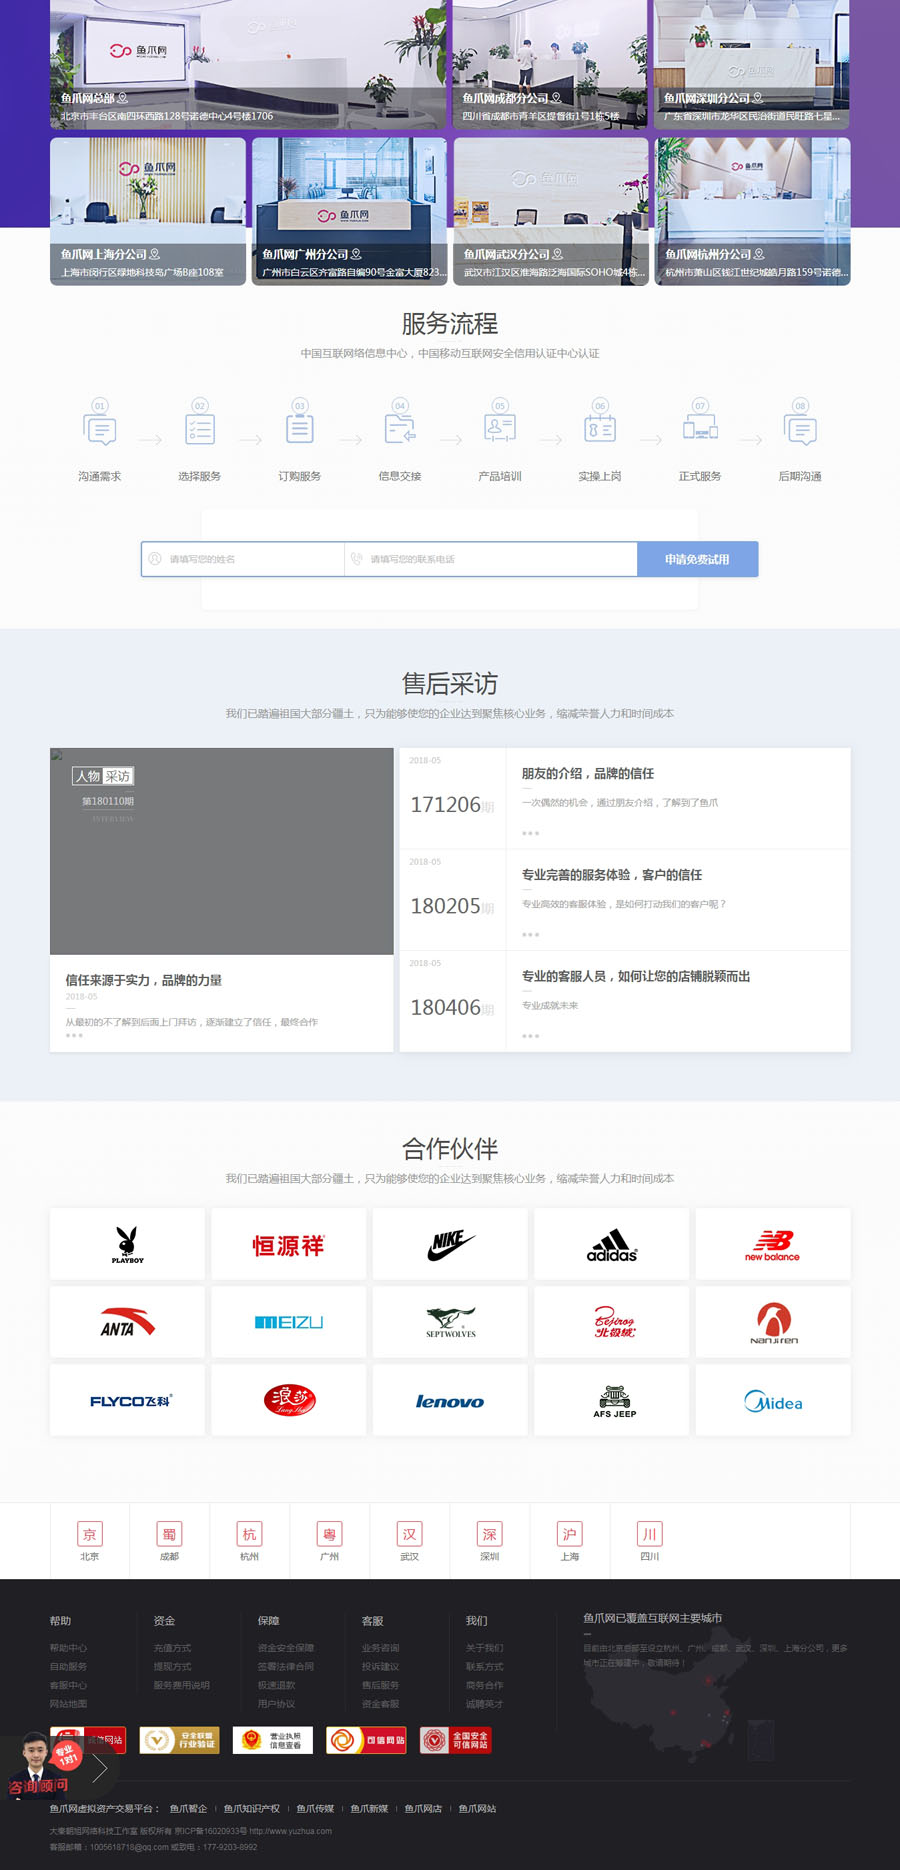Open the 用户协议 footer link
The height and width of the screenshot is (1870, 900).
coord(277,1704)
